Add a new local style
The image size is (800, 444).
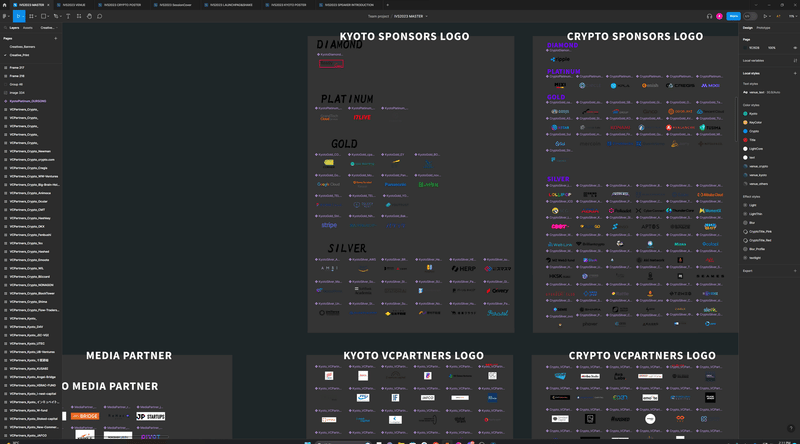795,73
